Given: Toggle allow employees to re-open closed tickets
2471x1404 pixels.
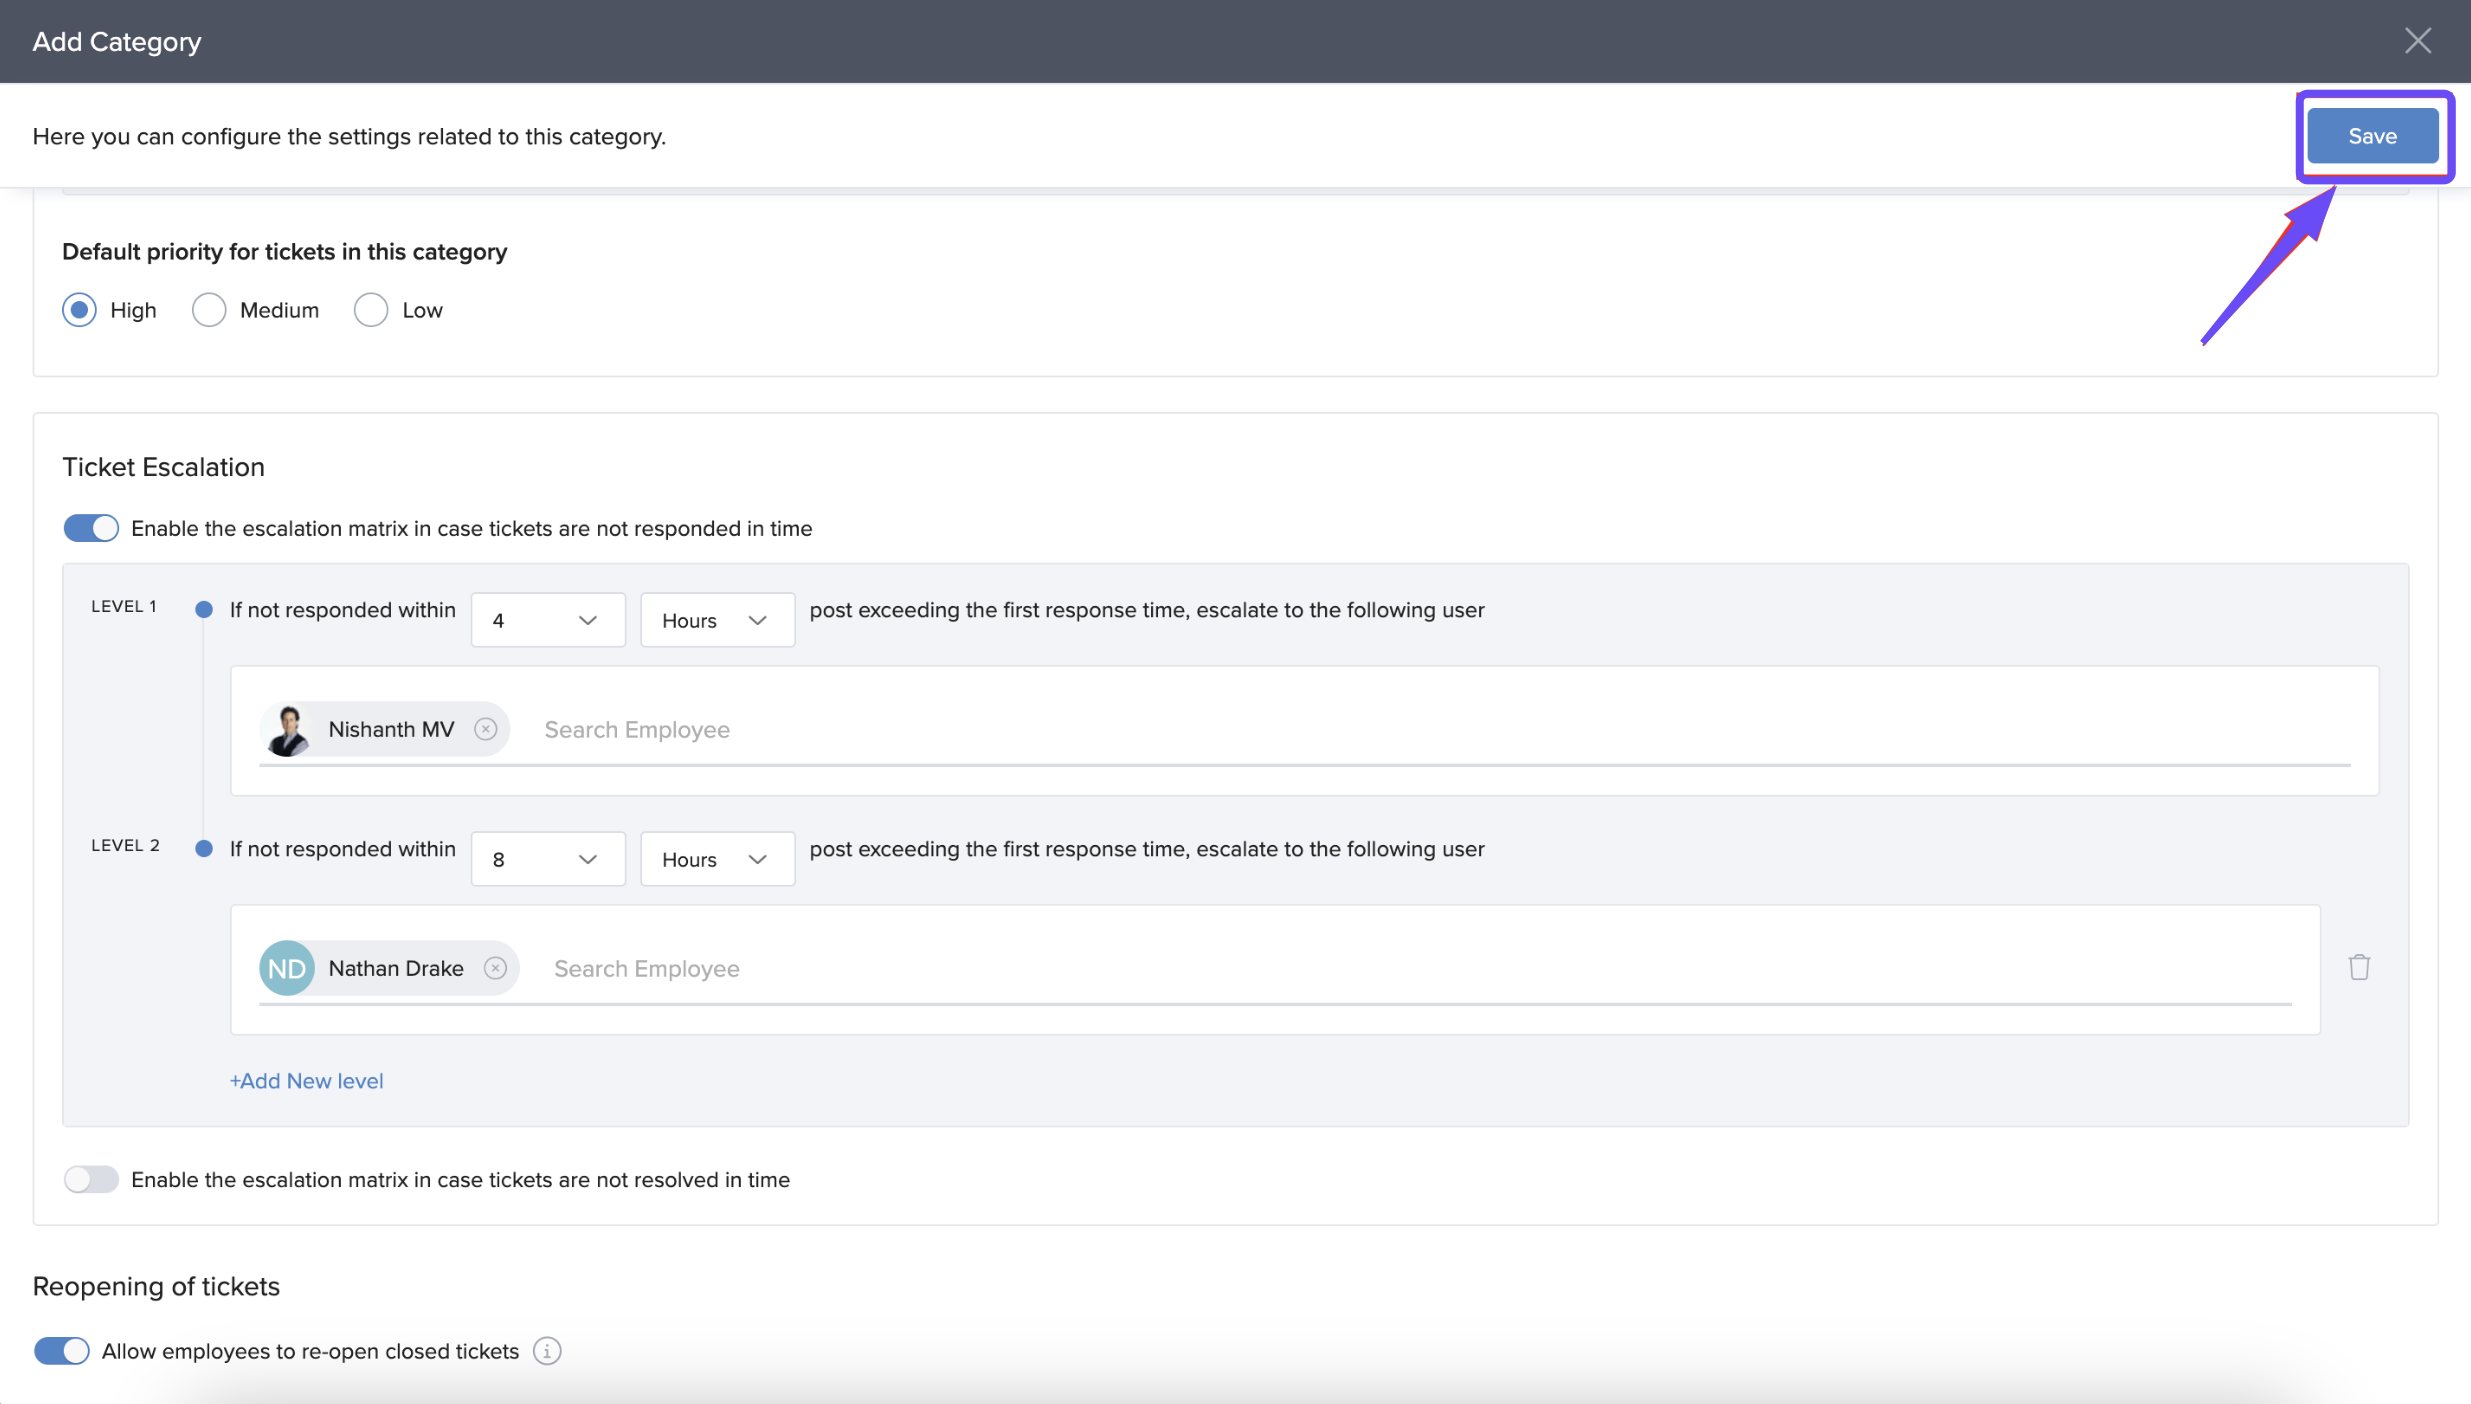Looking at the screenshot, I should click(62, 1351).
